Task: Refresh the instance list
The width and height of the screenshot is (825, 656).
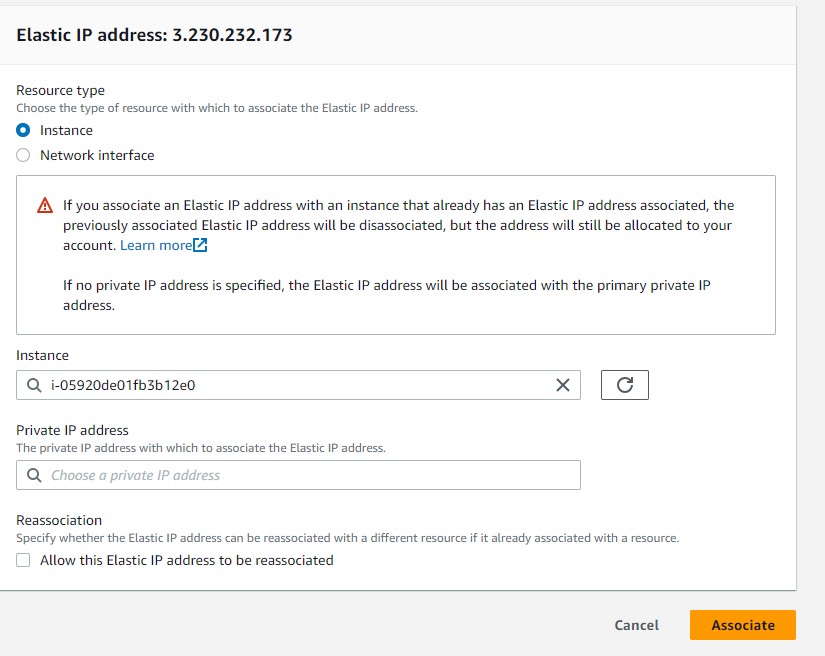Action: tap(625, 385)
